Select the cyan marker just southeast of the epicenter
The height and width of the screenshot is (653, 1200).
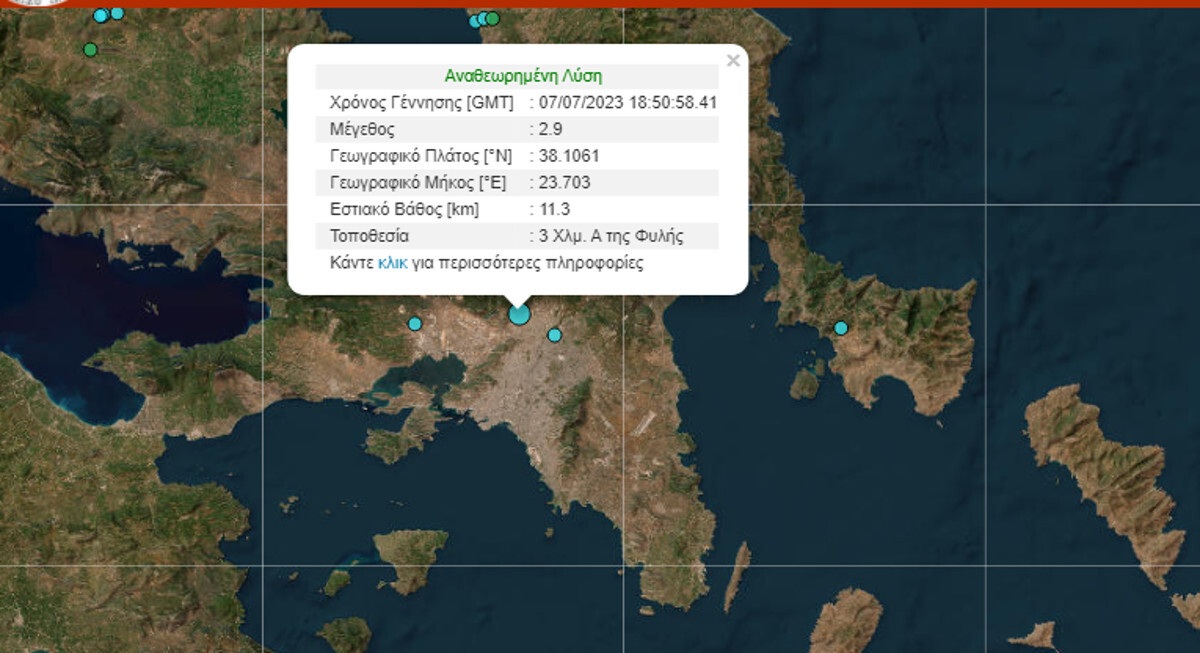[555, 335]
